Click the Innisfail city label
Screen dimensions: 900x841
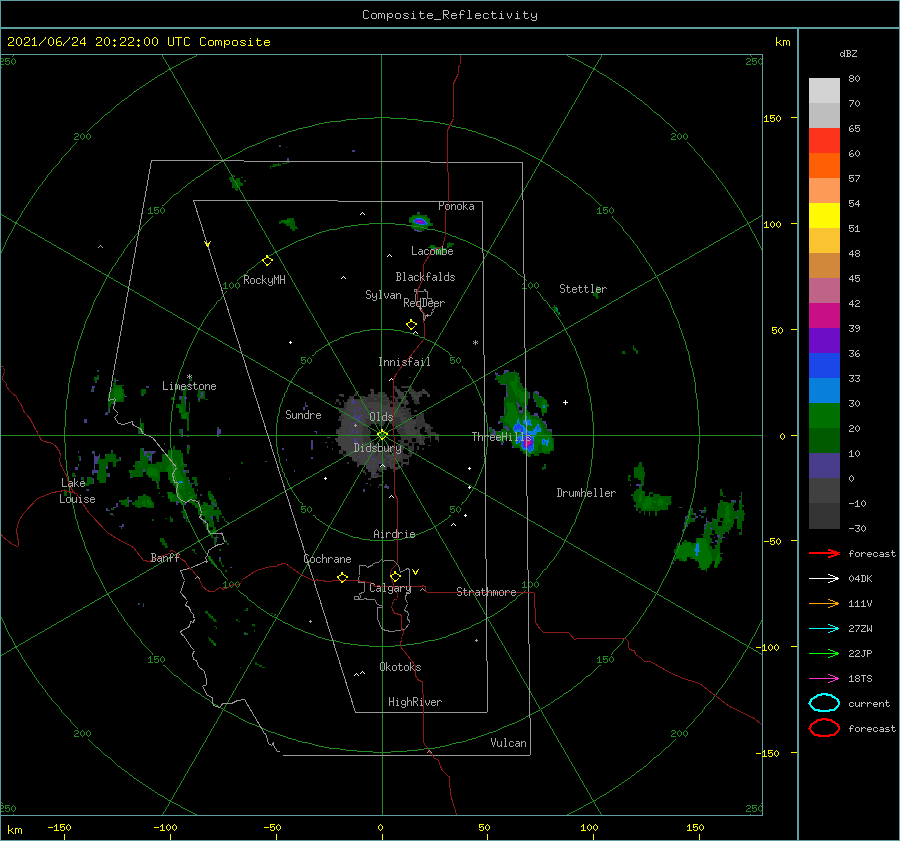pos(404,362)
